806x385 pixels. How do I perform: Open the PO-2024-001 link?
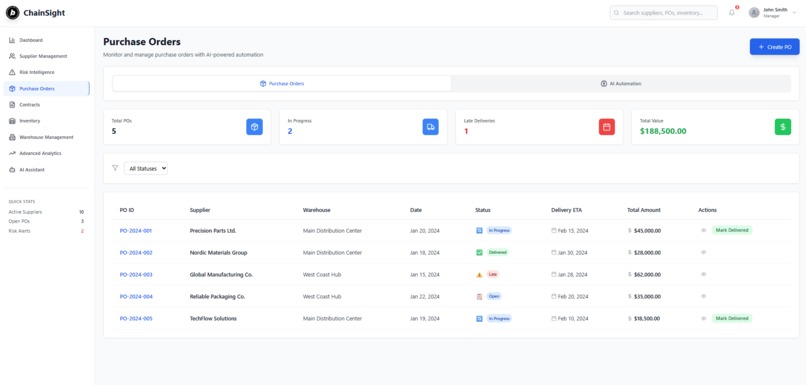[x=136, y=231]
